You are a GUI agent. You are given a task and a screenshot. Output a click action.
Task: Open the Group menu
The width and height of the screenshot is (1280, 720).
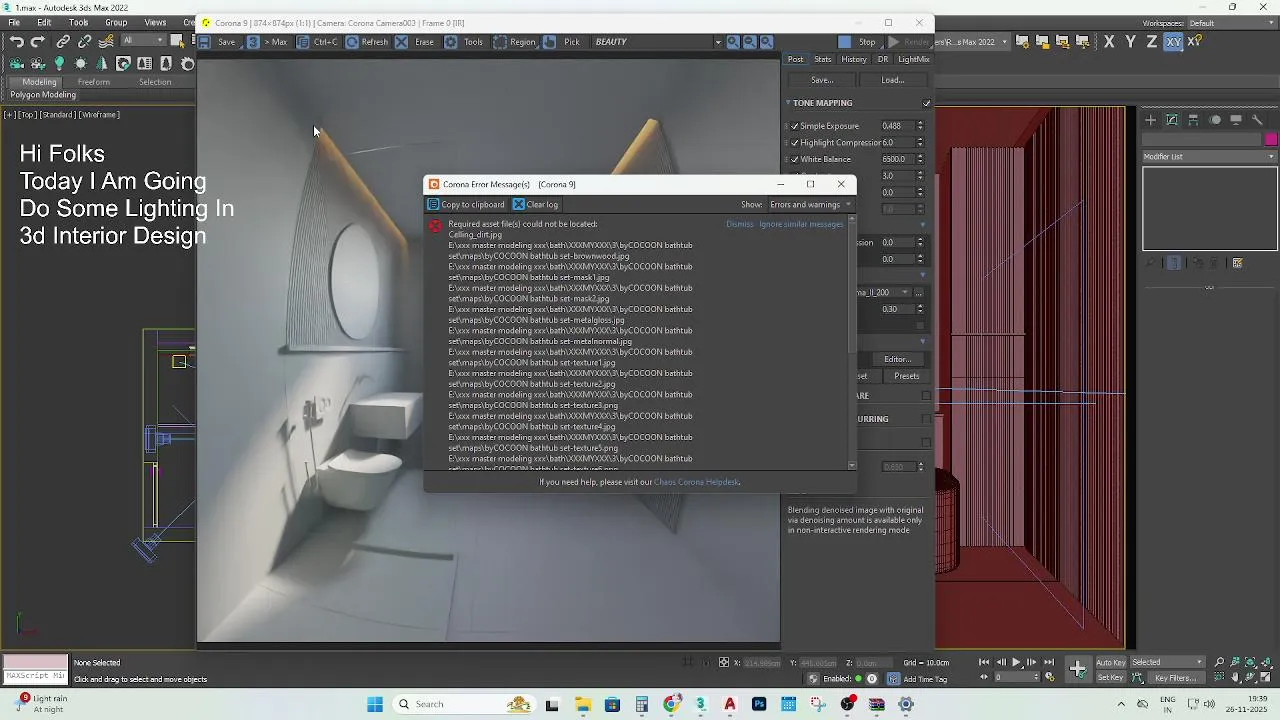[116, 22]
